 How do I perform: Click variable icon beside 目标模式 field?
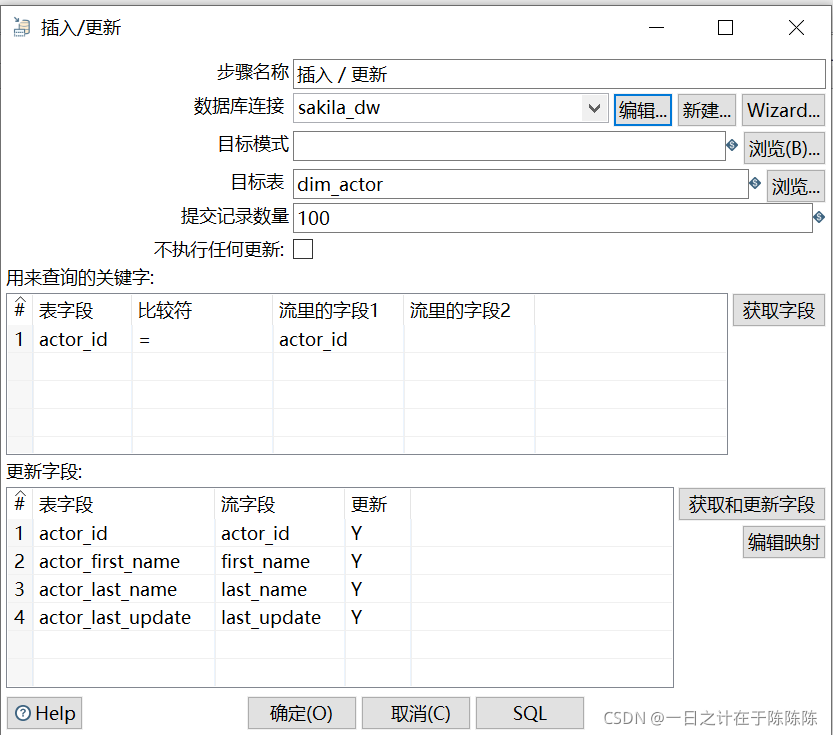(x=732, y=145)
